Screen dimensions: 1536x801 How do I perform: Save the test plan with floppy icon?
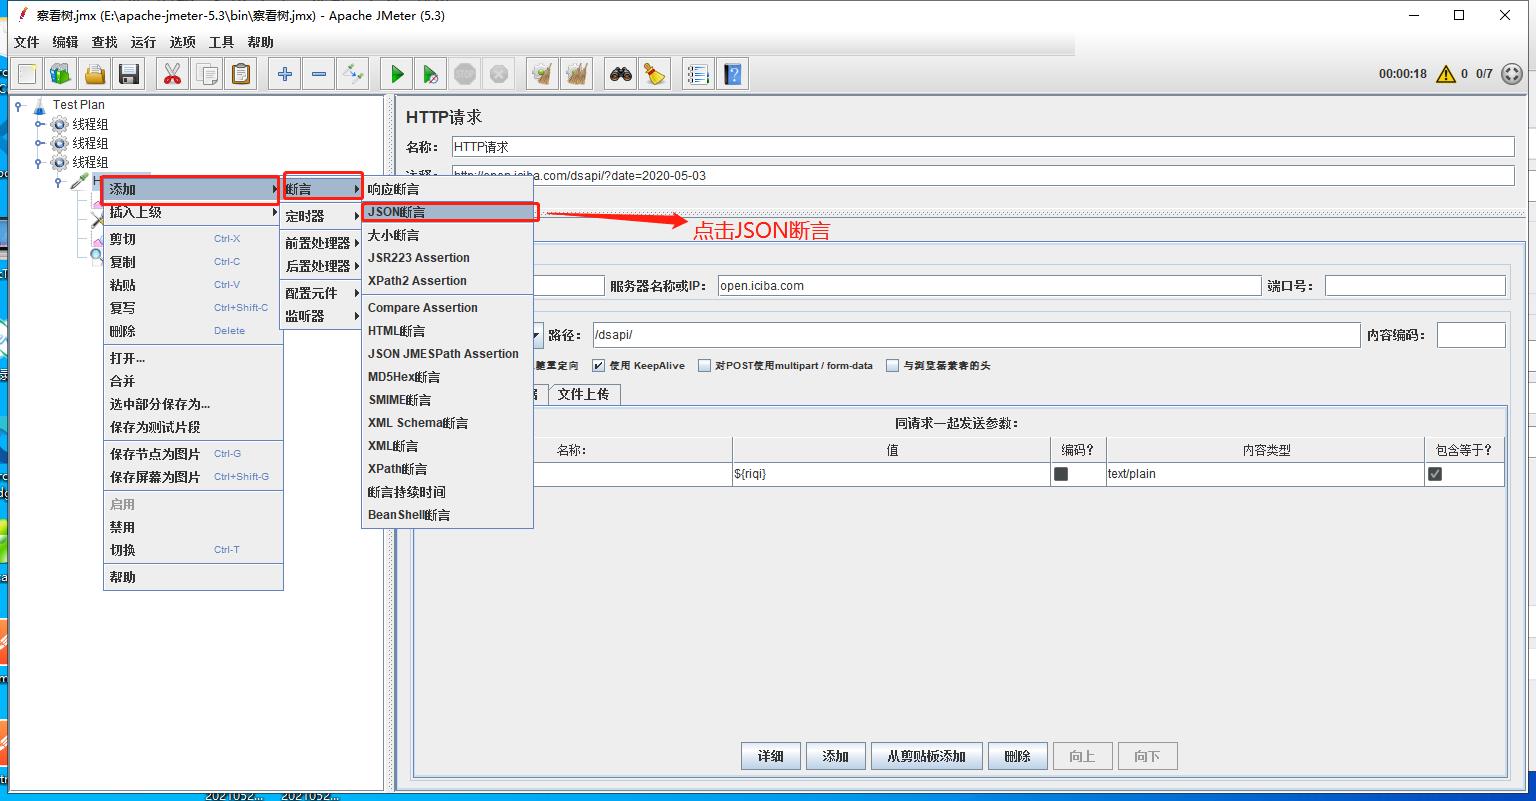tap(128, 74)
